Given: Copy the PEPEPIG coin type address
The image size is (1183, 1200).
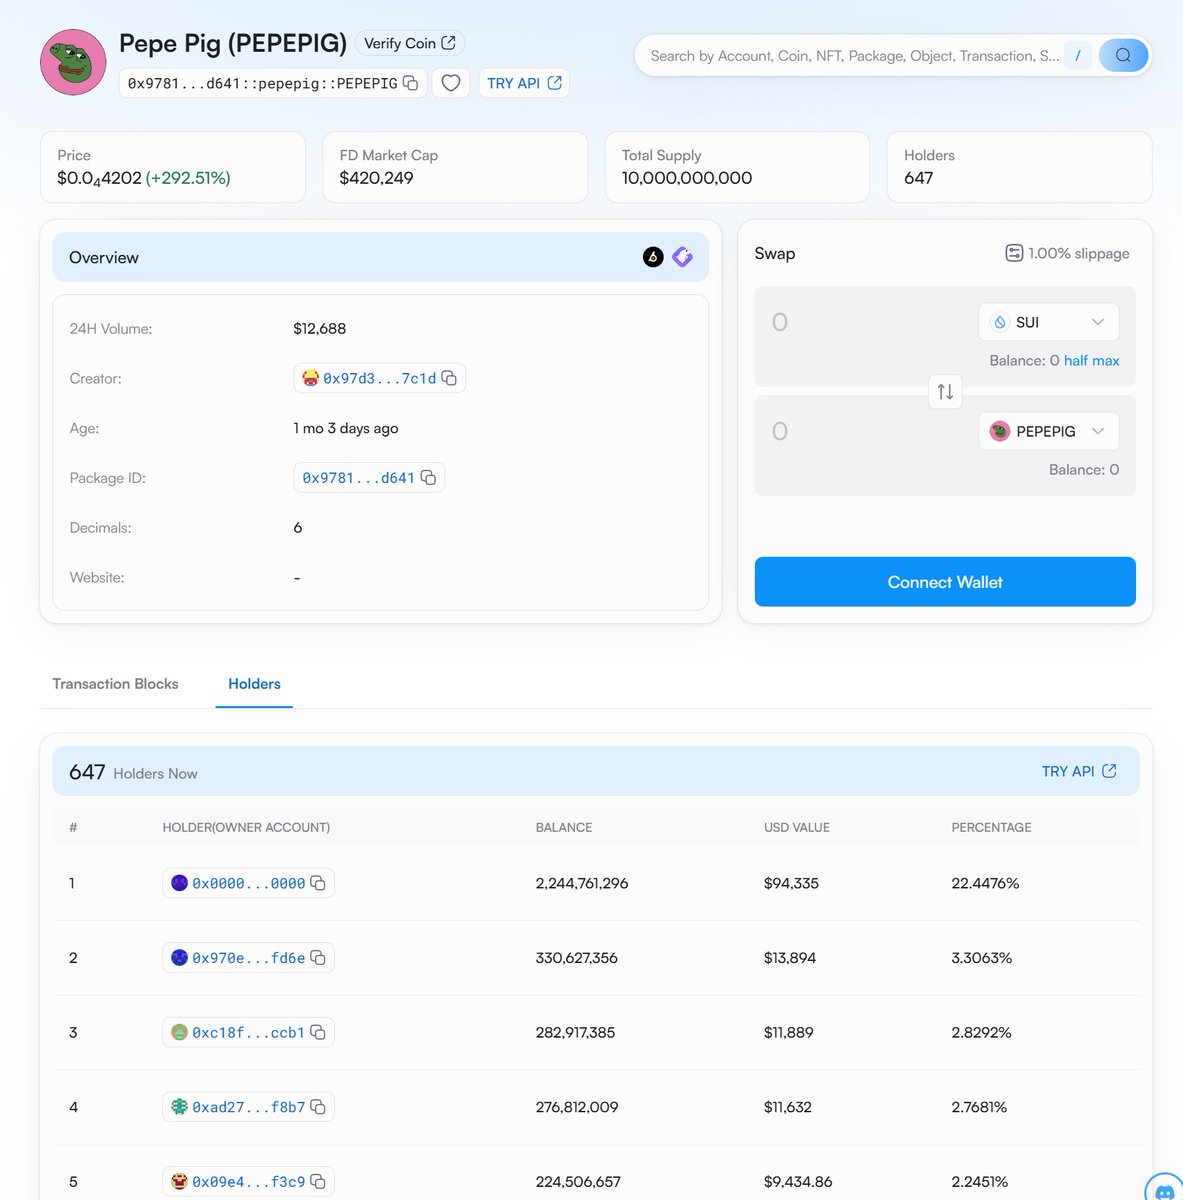Looking at the screenshot, I should [x=410, y=83].
